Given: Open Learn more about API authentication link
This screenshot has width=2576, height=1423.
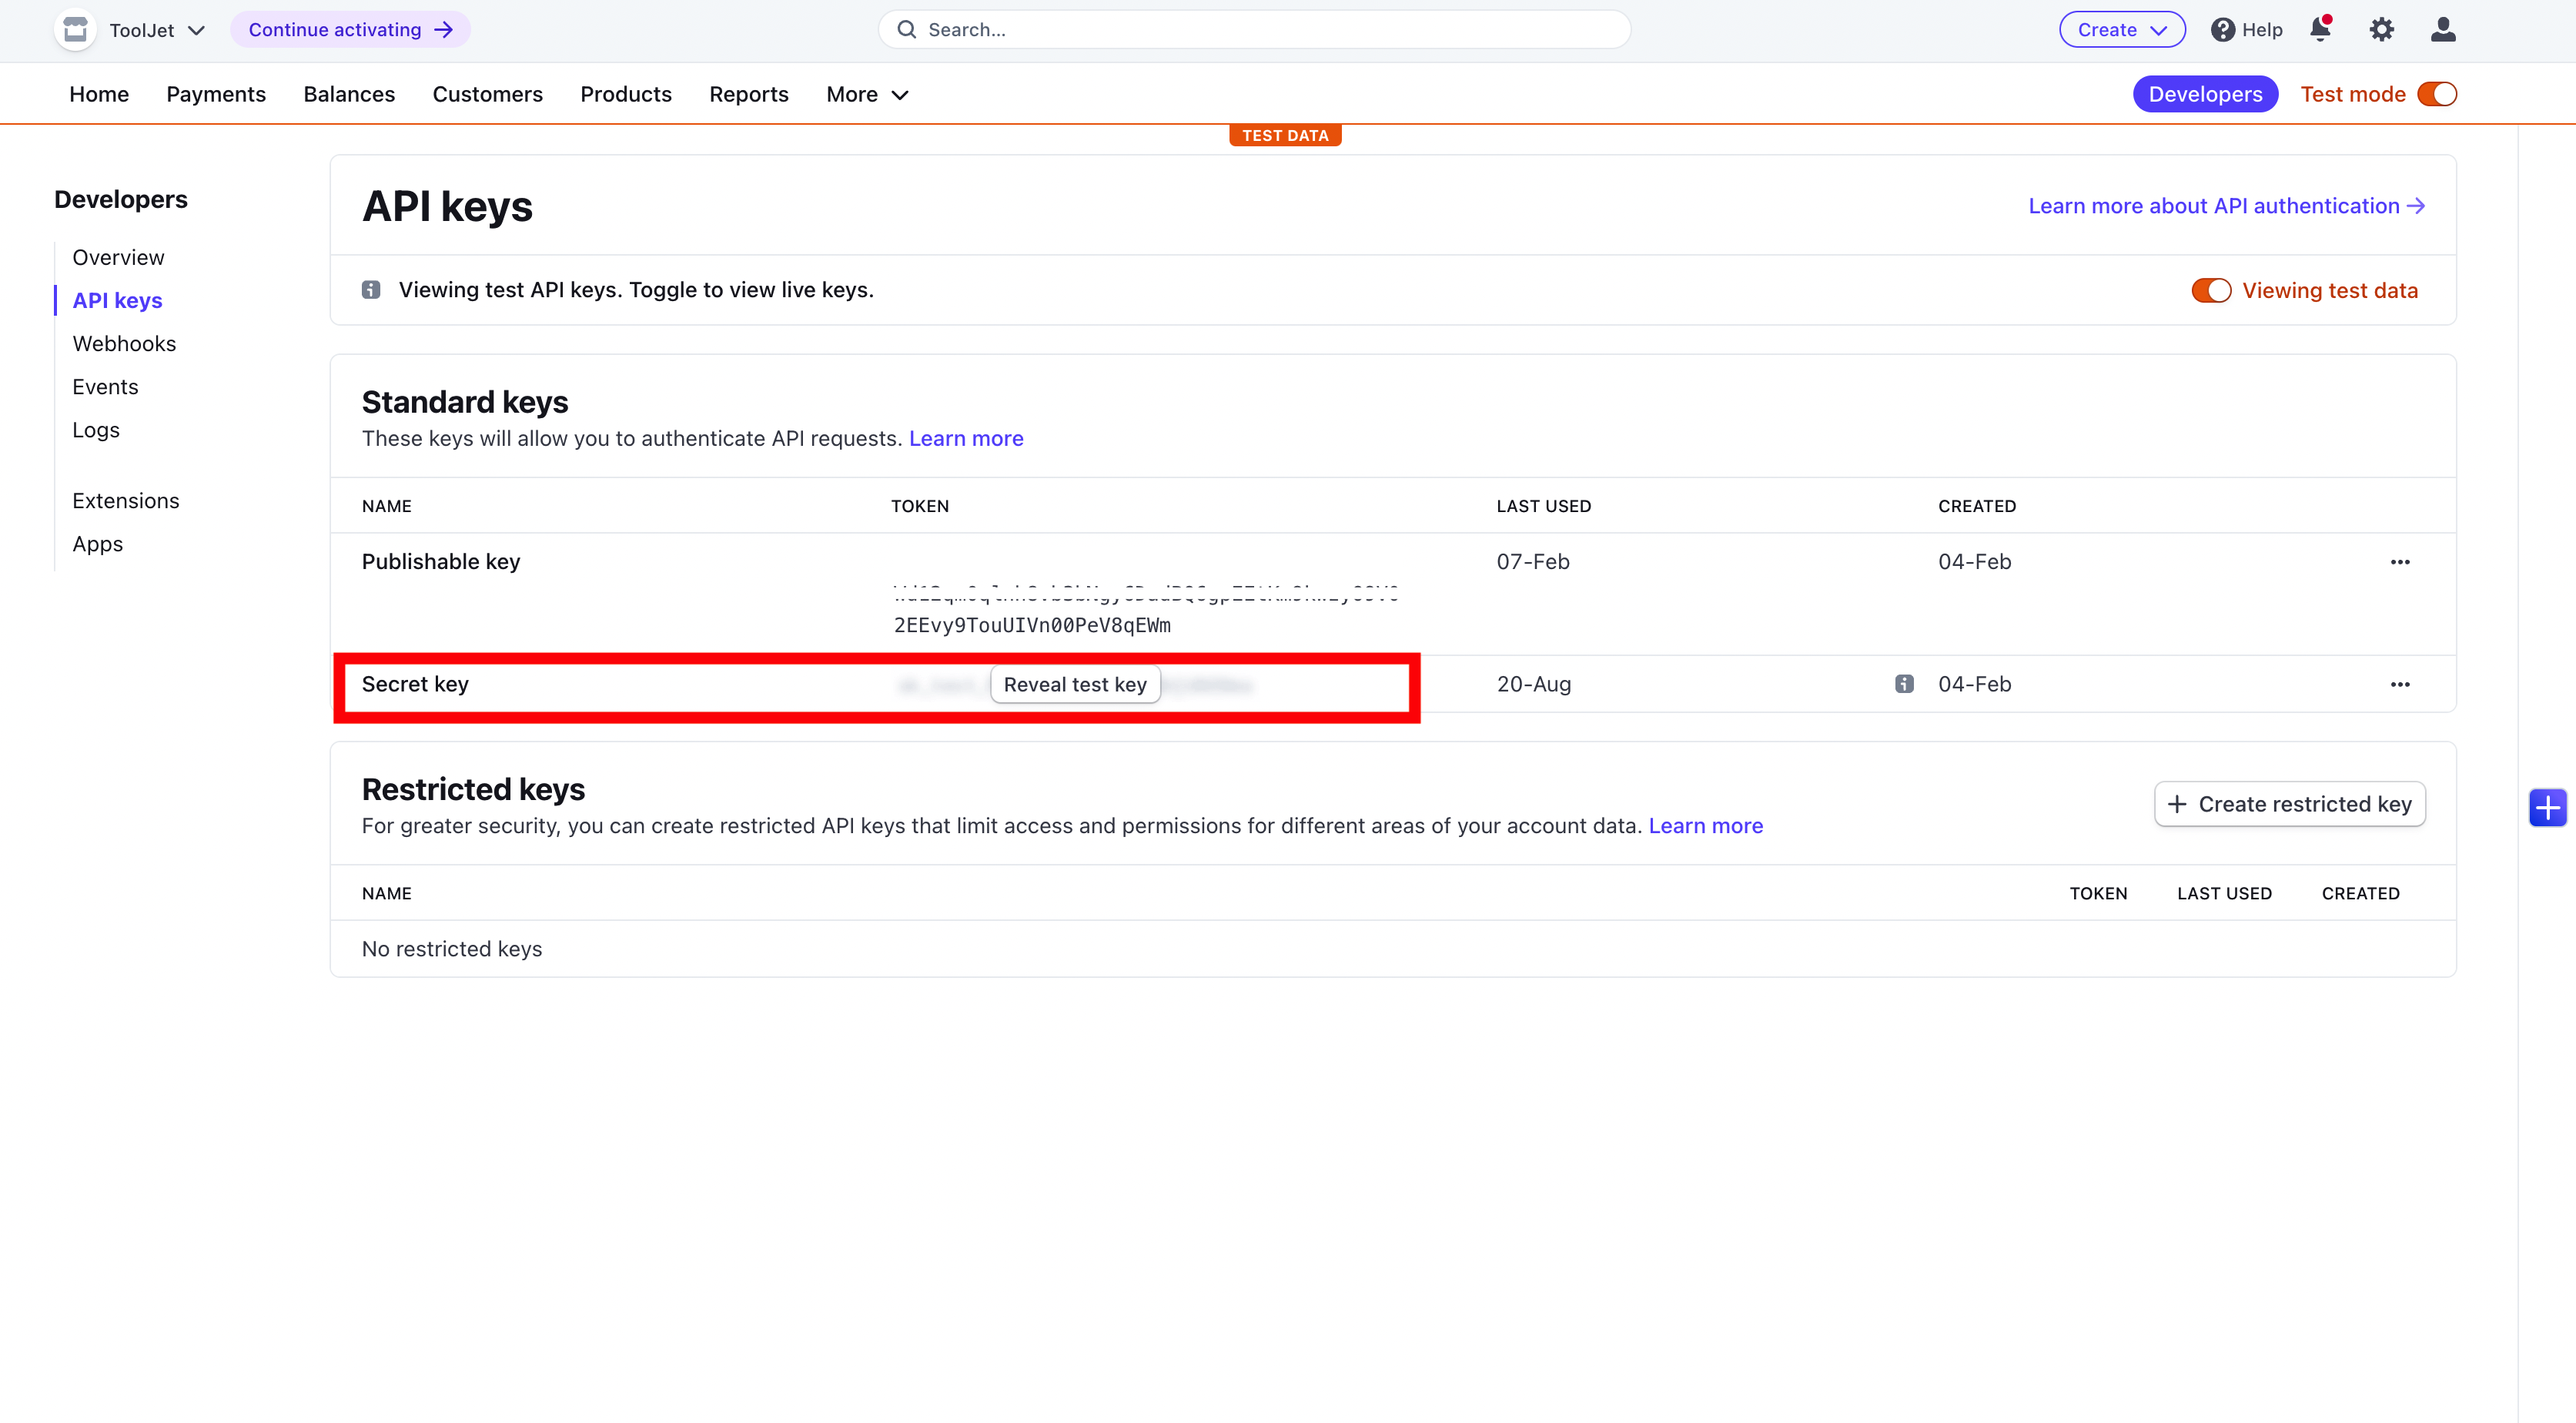Looking at the screenshot, I should [2226, 206].
